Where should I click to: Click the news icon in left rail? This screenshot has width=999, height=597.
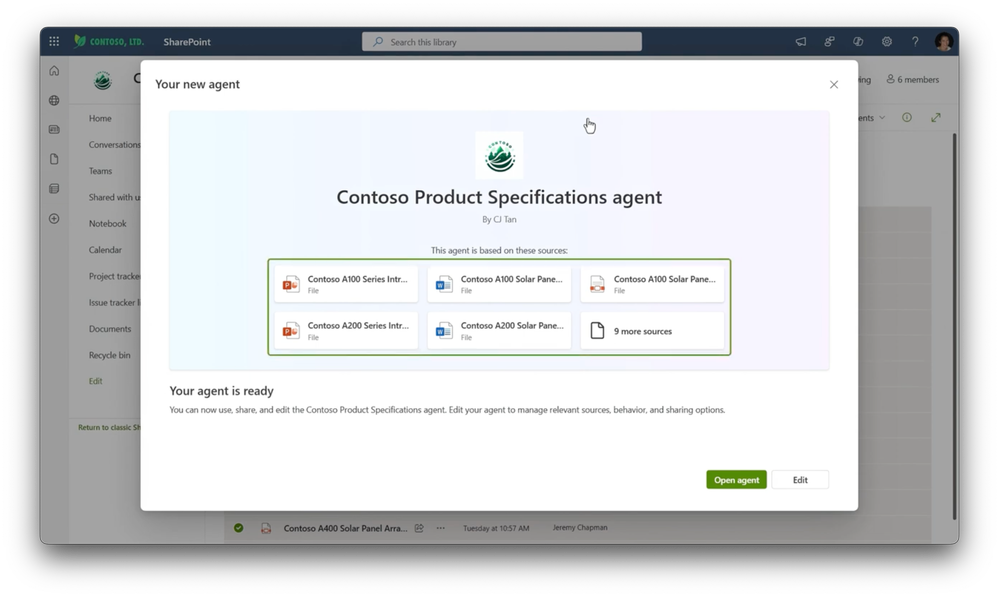click(54, 129)
